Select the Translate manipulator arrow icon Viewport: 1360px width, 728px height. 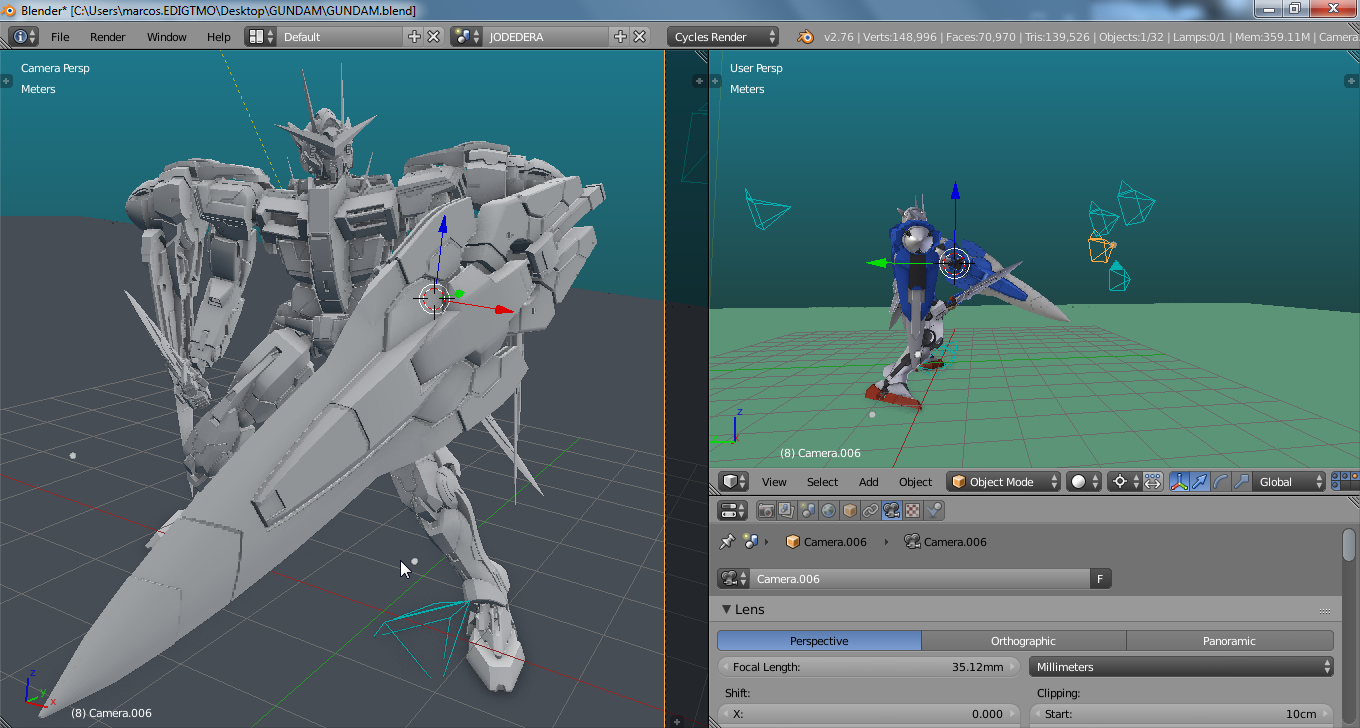[x=1199, y=482]
